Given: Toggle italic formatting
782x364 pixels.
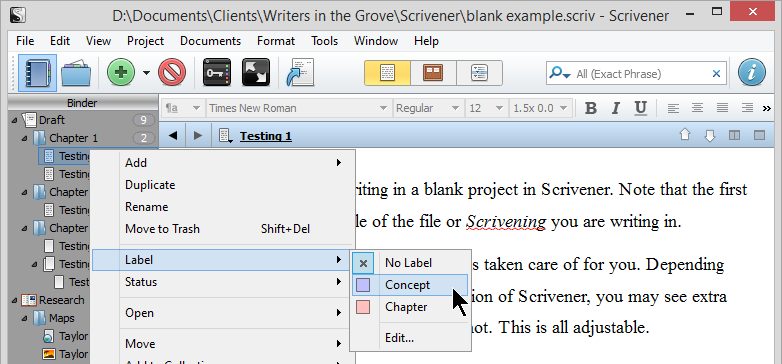Looking at the screenshot, I should click(x=615, y=108).
